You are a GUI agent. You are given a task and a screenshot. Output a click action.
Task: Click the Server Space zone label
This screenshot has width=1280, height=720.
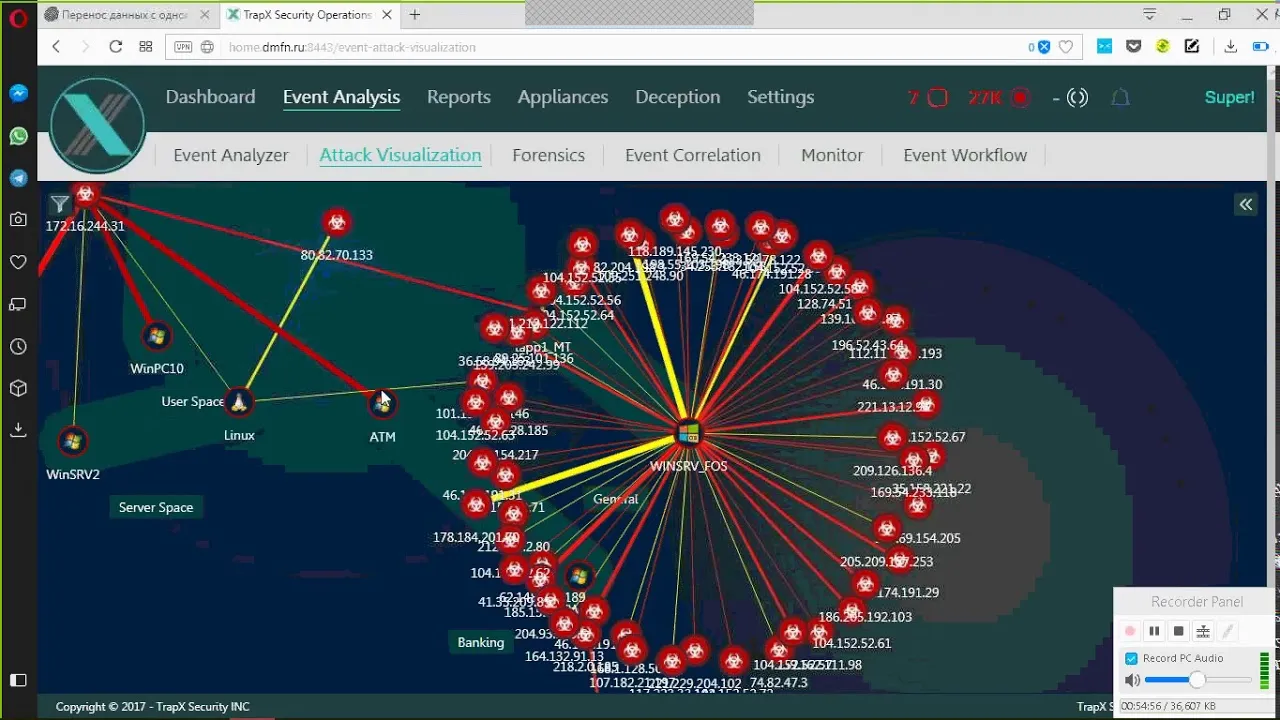pos(156,507)
